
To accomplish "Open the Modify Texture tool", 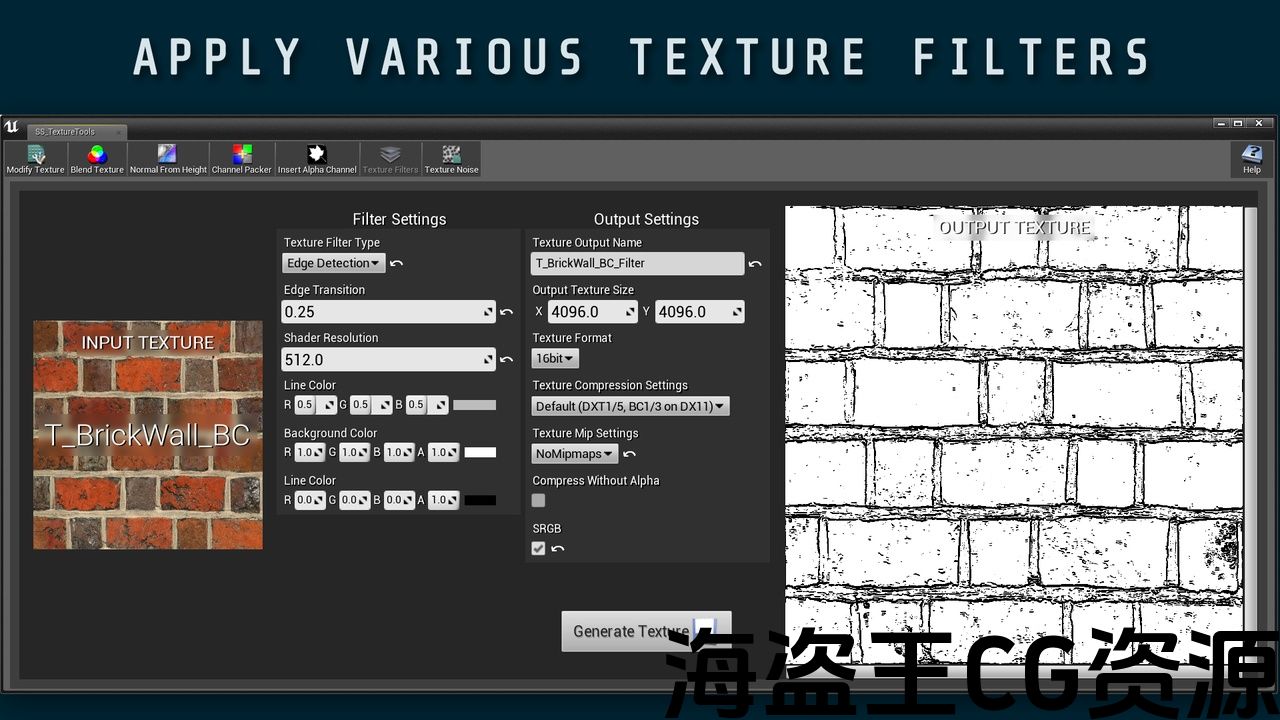I will 35,159.
